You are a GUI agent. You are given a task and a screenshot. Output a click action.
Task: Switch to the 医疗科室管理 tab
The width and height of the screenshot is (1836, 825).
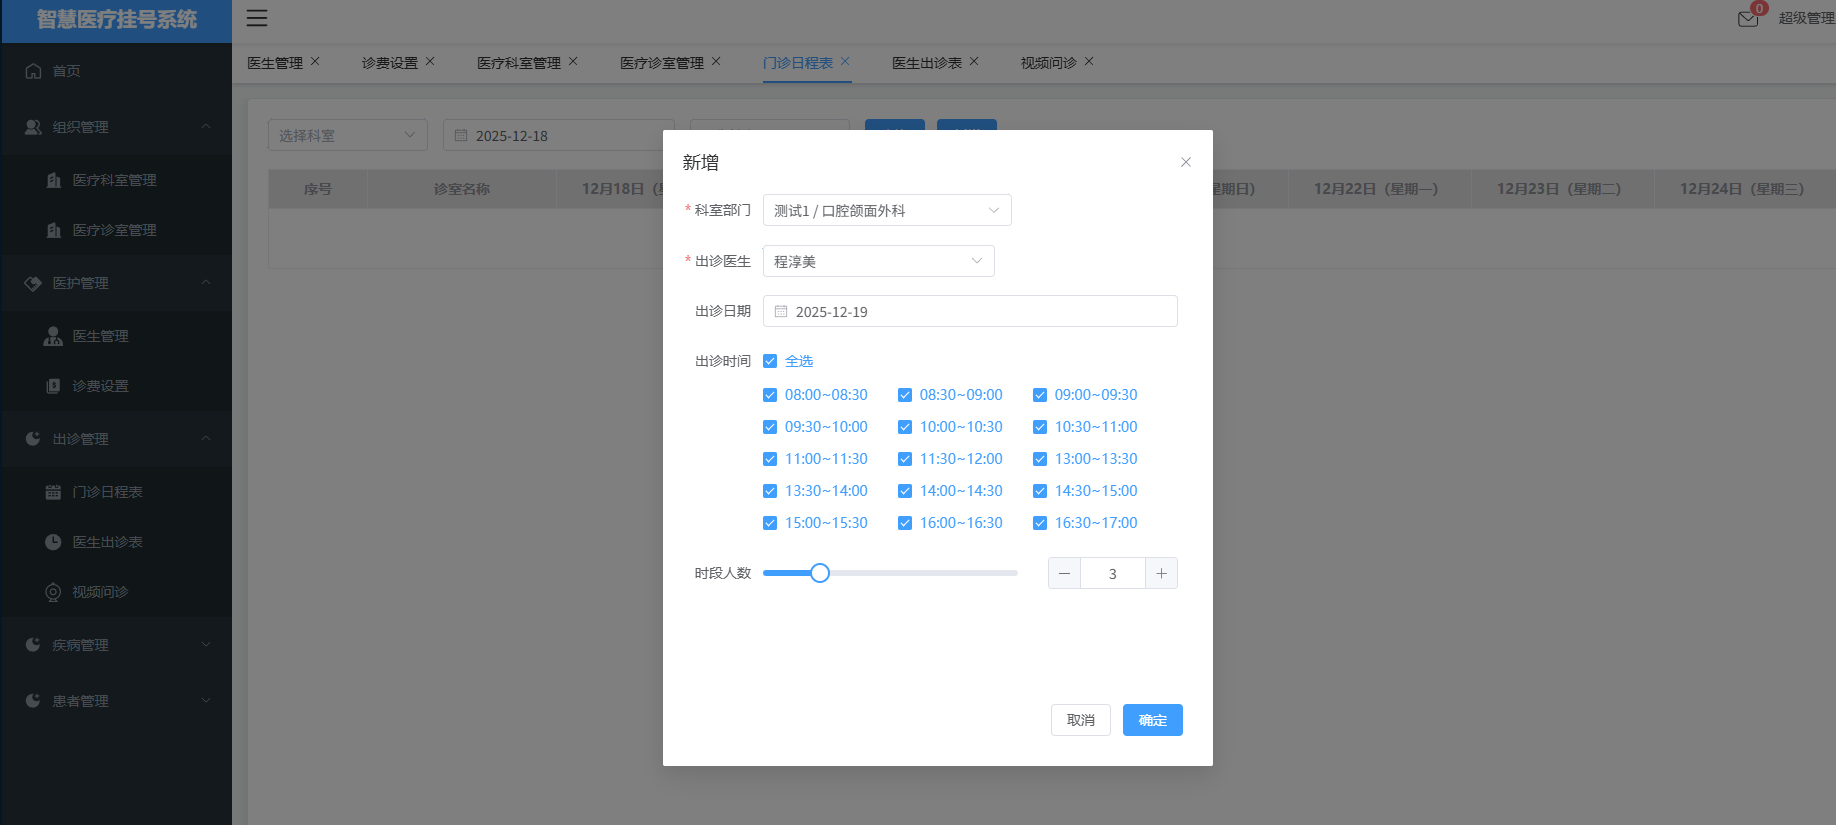pyautogui.click(x=519, y=63)
